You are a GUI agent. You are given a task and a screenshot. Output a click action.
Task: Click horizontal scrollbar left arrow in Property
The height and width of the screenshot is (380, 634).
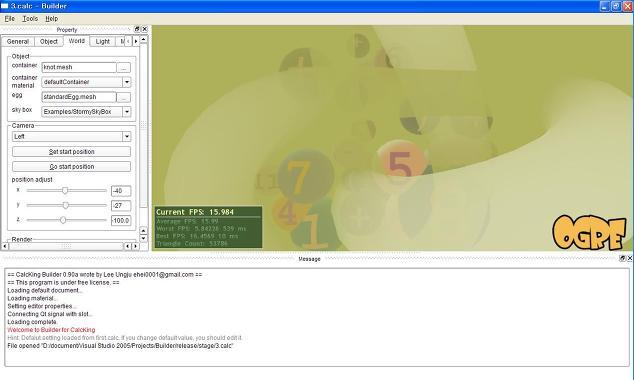pyautogui.click(x=5, y=246)
